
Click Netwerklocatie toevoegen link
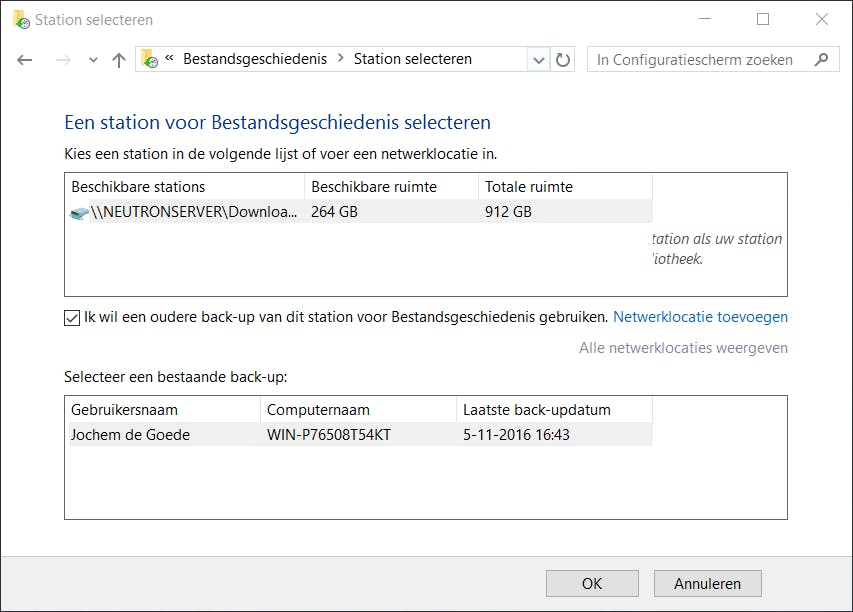tap(700, 317)
